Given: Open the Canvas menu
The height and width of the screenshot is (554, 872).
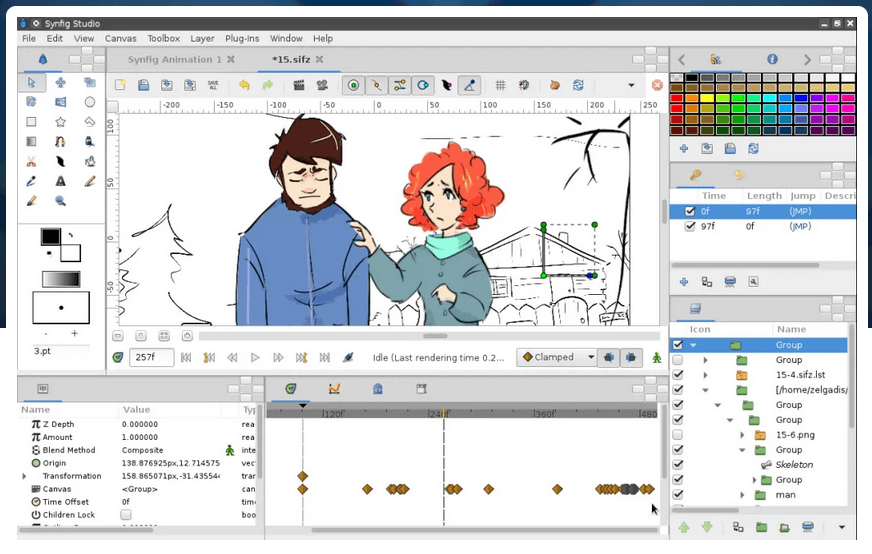Looking at the screenshot, I should click(x=121, y=38).
